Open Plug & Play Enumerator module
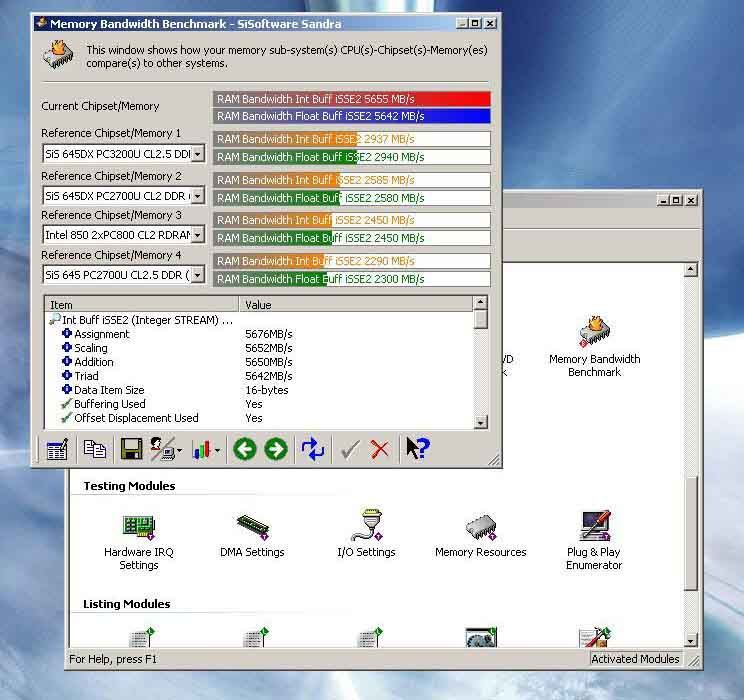The image size is (744, 700). pyautogui.click(x=595, y=525)
